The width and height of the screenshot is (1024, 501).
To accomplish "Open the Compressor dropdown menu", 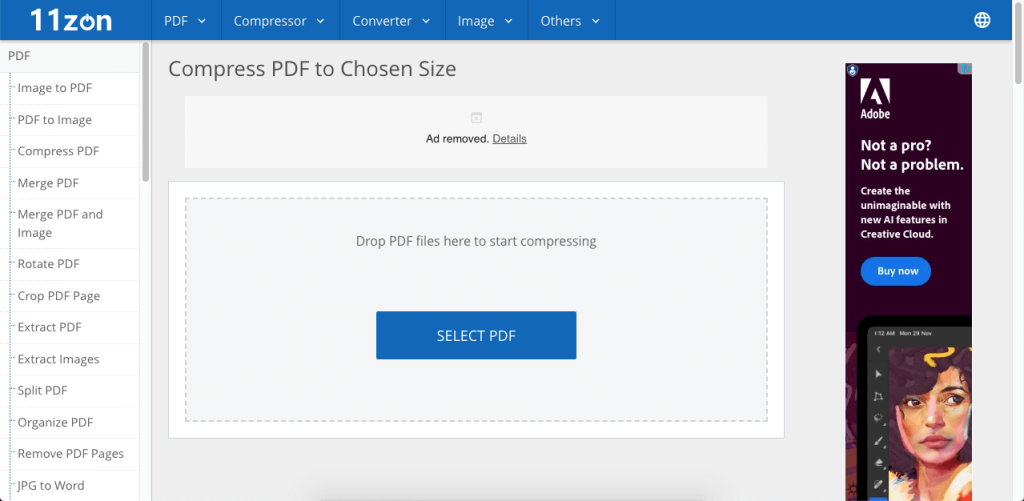I will point(279,20).
